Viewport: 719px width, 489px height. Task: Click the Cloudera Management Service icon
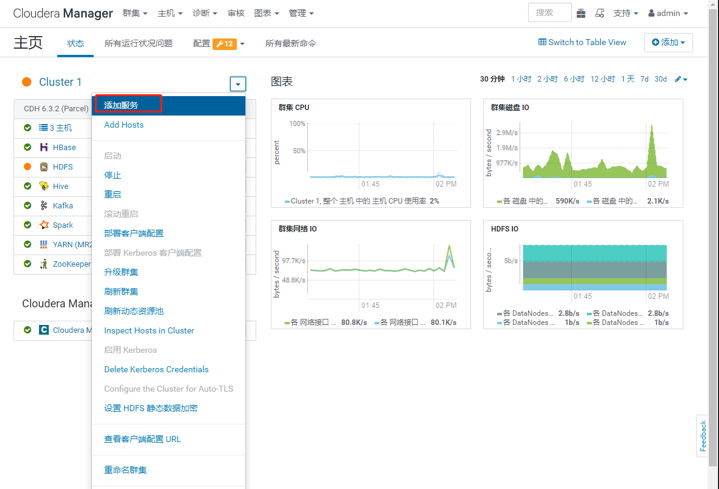click(x=44, y=330)
